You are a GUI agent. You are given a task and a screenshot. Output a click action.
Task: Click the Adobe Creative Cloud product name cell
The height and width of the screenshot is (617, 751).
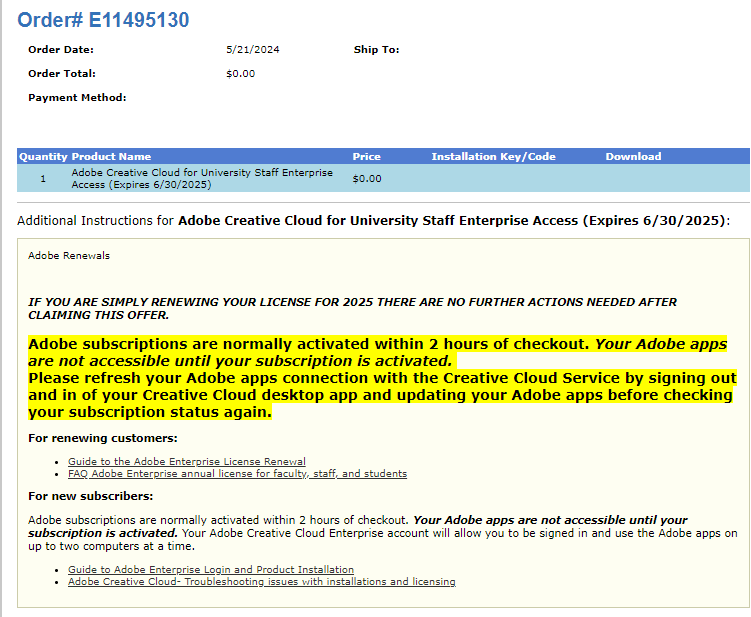202,178
